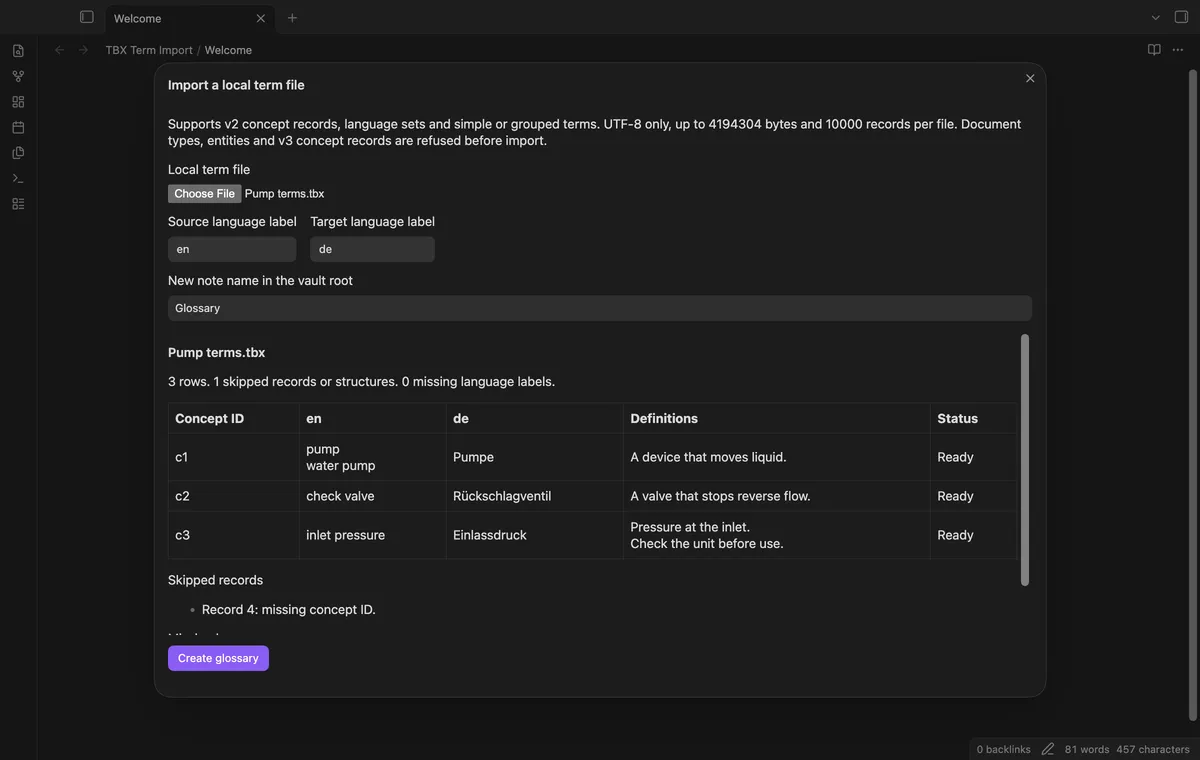Image resolution: width=1200 pixels, height=760 pixels.
Task: Create new canvas from the ribbon
Action: coord(18,102)
